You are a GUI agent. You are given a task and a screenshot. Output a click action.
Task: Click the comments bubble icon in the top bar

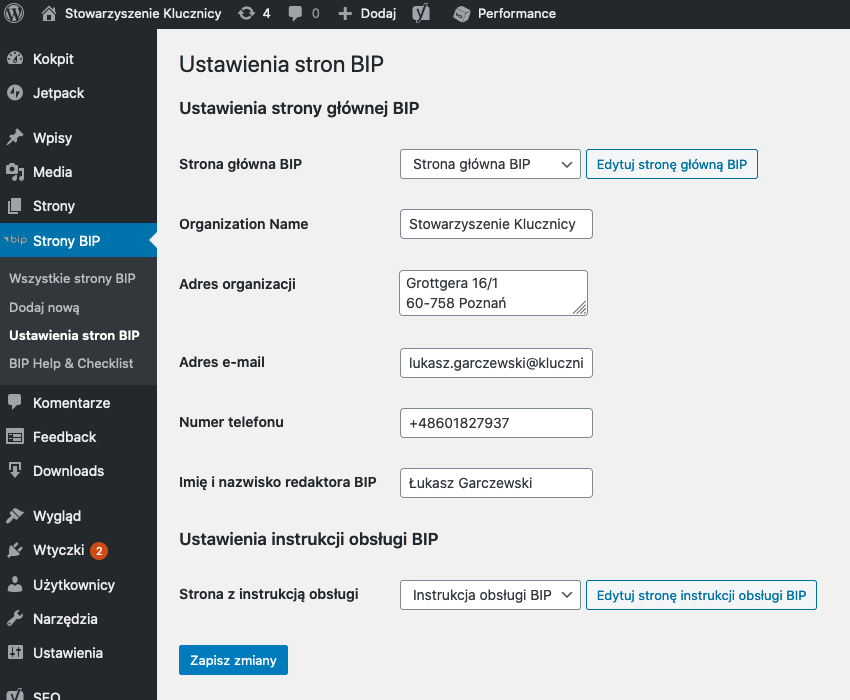point(296,14)
